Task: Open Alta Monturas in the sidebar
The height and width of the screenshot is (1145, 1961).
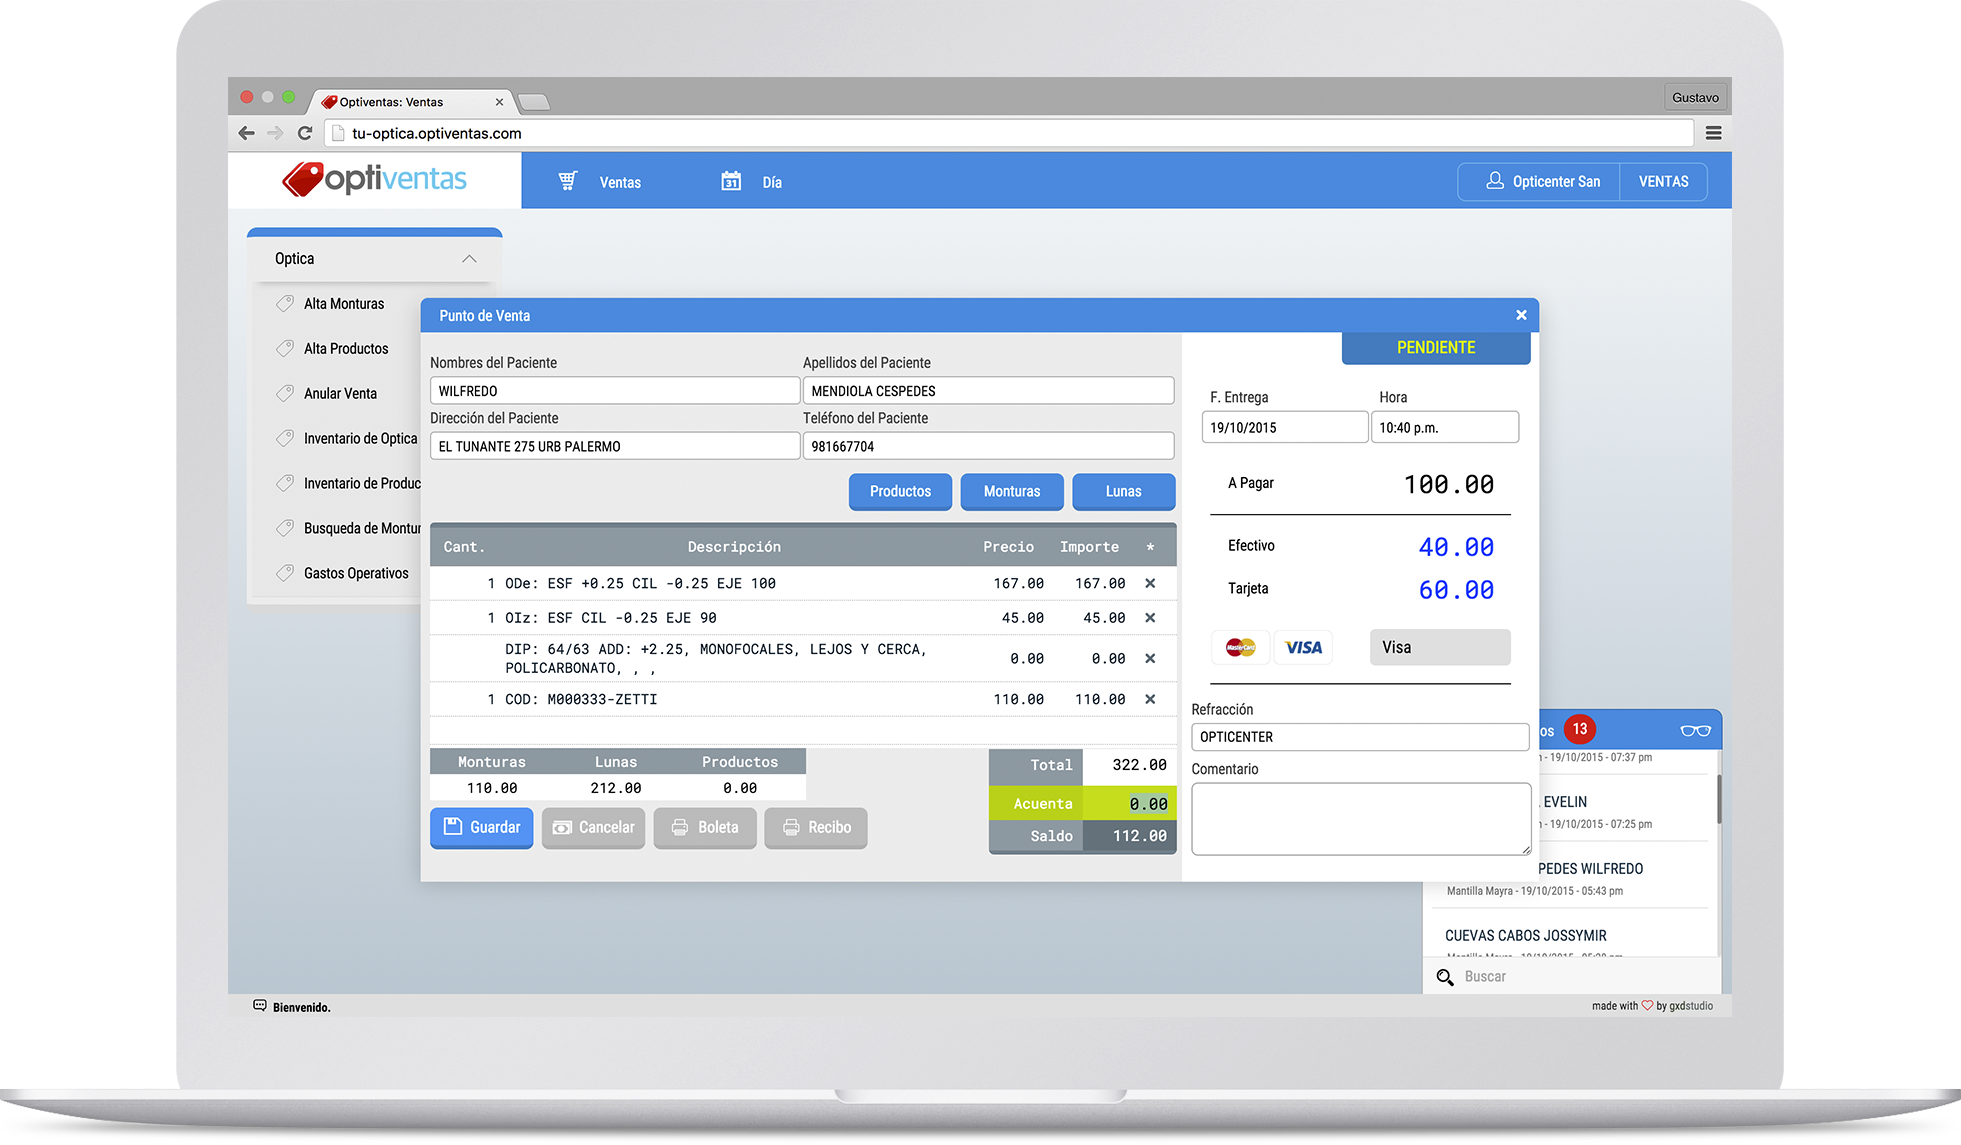Action: click(x=343, y=304)
